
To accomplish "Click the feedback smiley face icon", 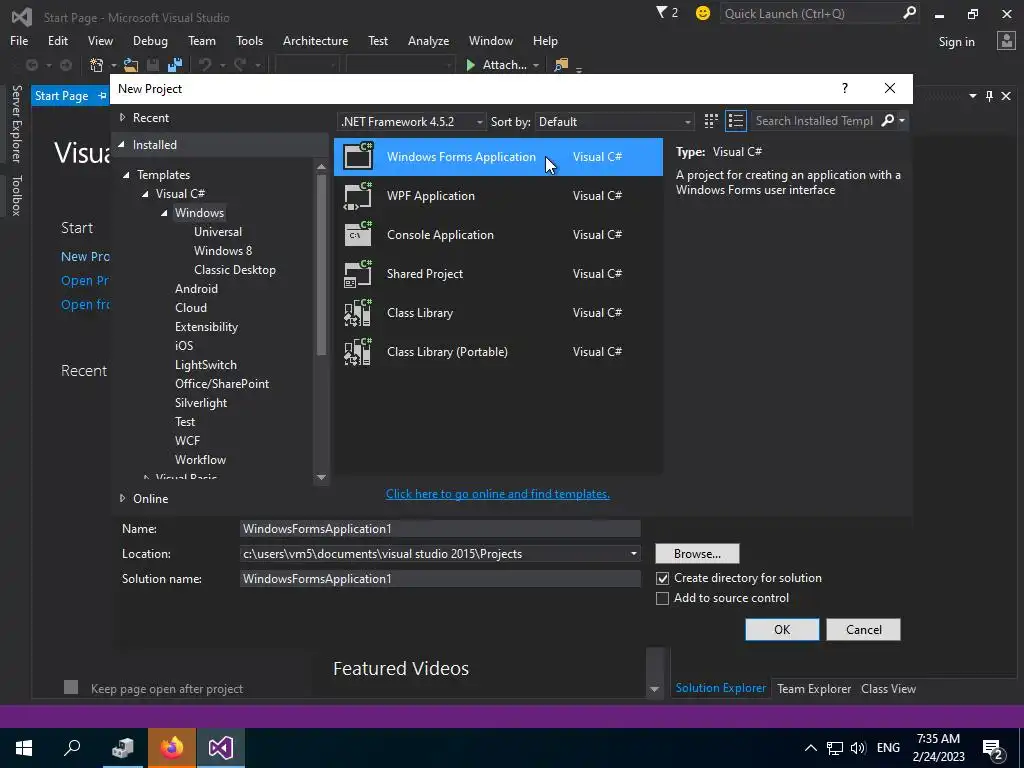I will pyautogui.click(x=703, y=13).
